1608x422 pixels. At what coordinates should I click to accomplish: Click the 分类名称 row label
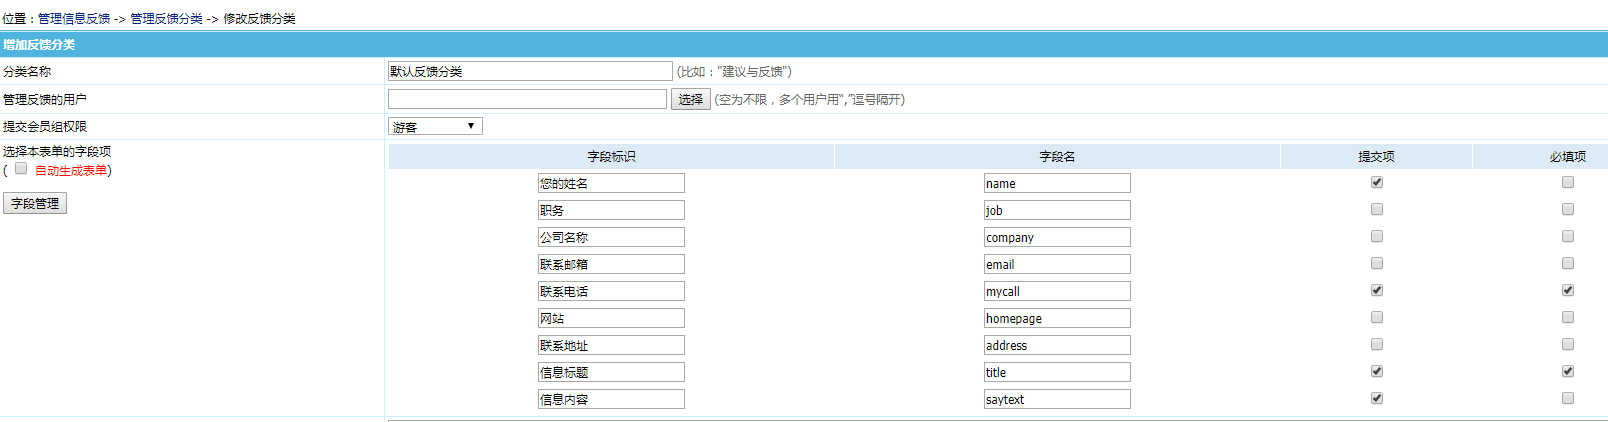tap(27, 72)
